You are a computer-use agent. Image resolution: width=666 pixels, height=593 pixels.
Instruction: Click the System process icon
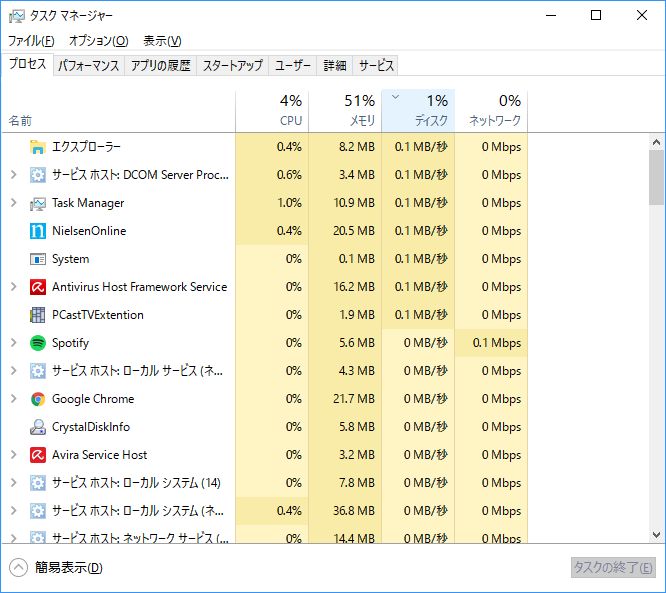tap(38, 259)
